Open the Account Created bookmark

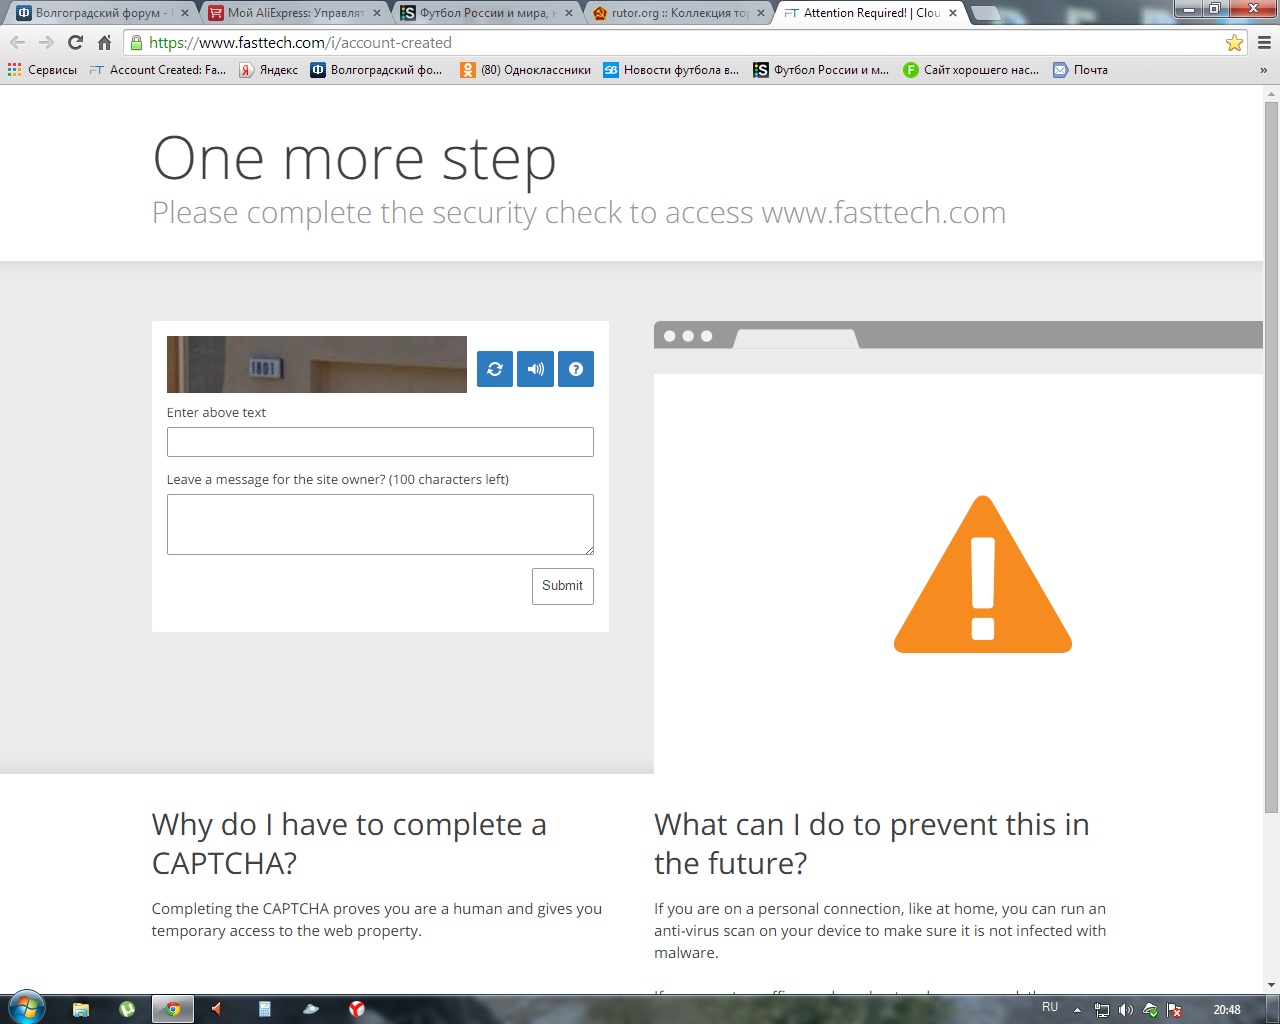coord(157,70)
